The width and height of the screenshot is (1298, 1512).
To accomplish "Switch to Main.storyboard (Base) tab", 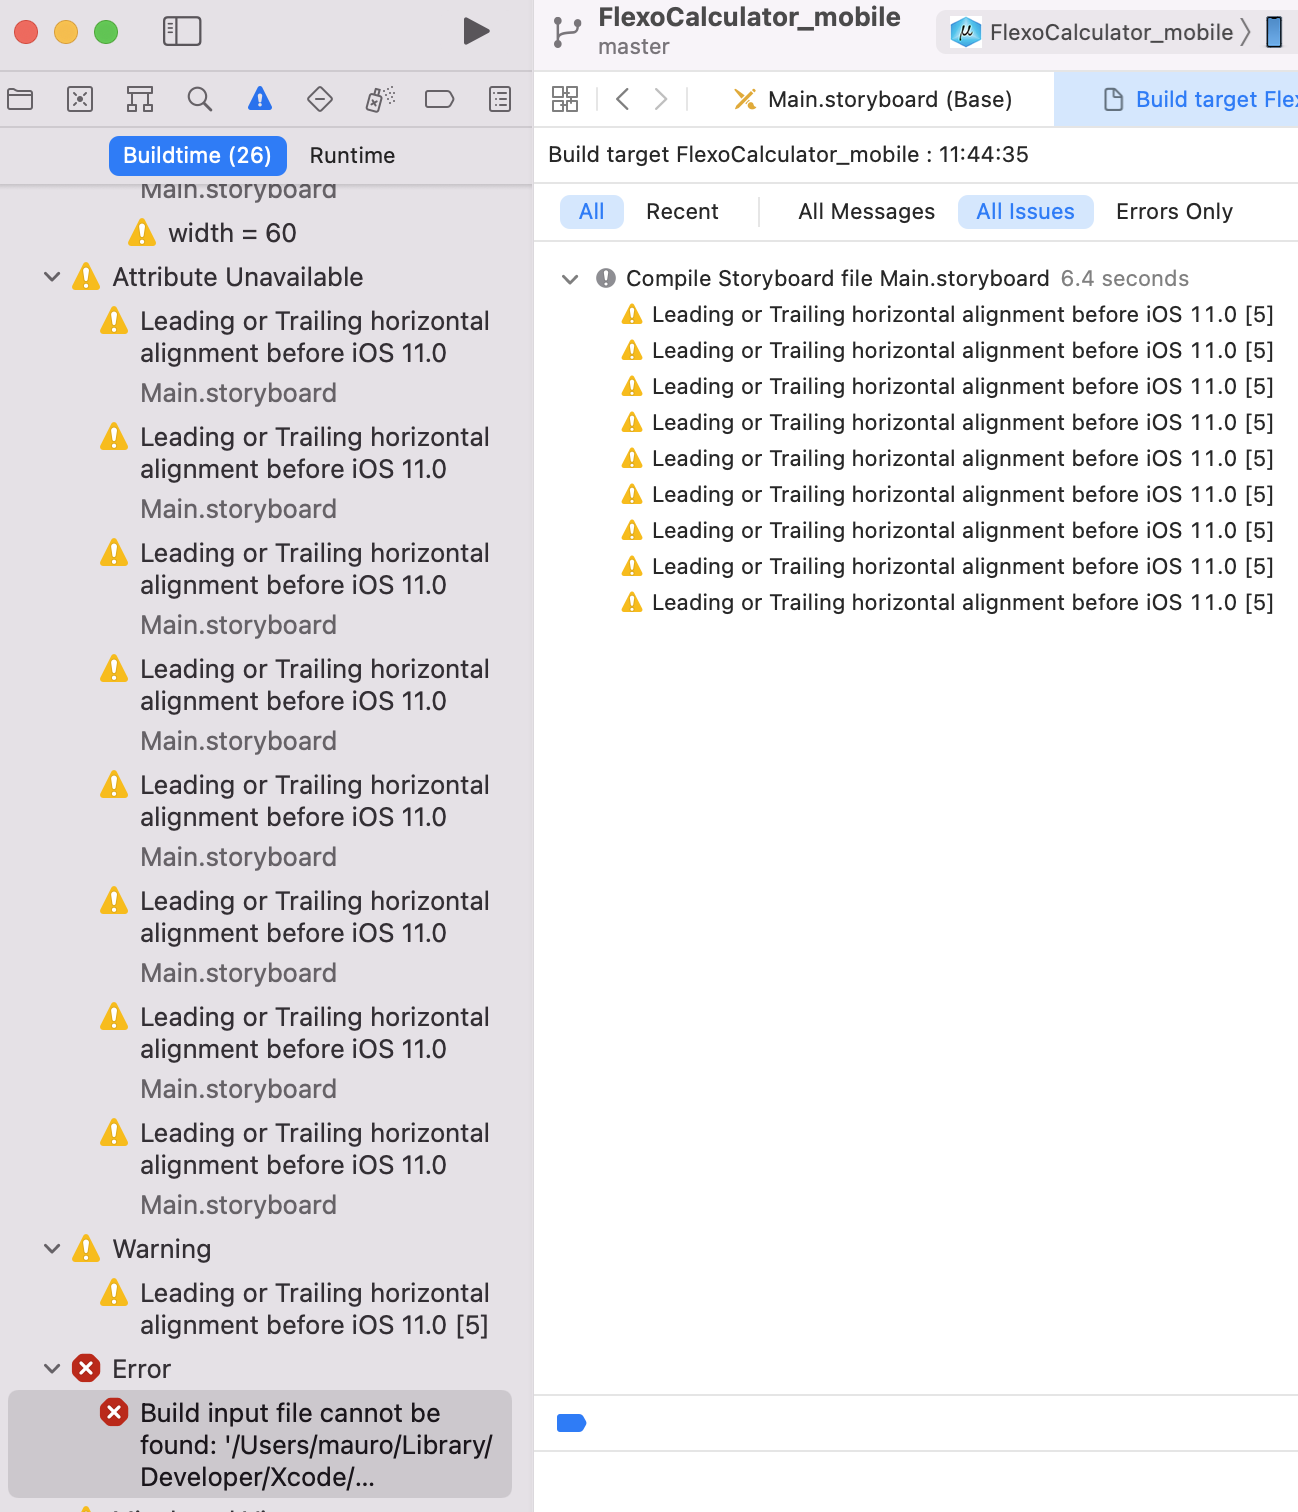I will [x=872, y=99].
